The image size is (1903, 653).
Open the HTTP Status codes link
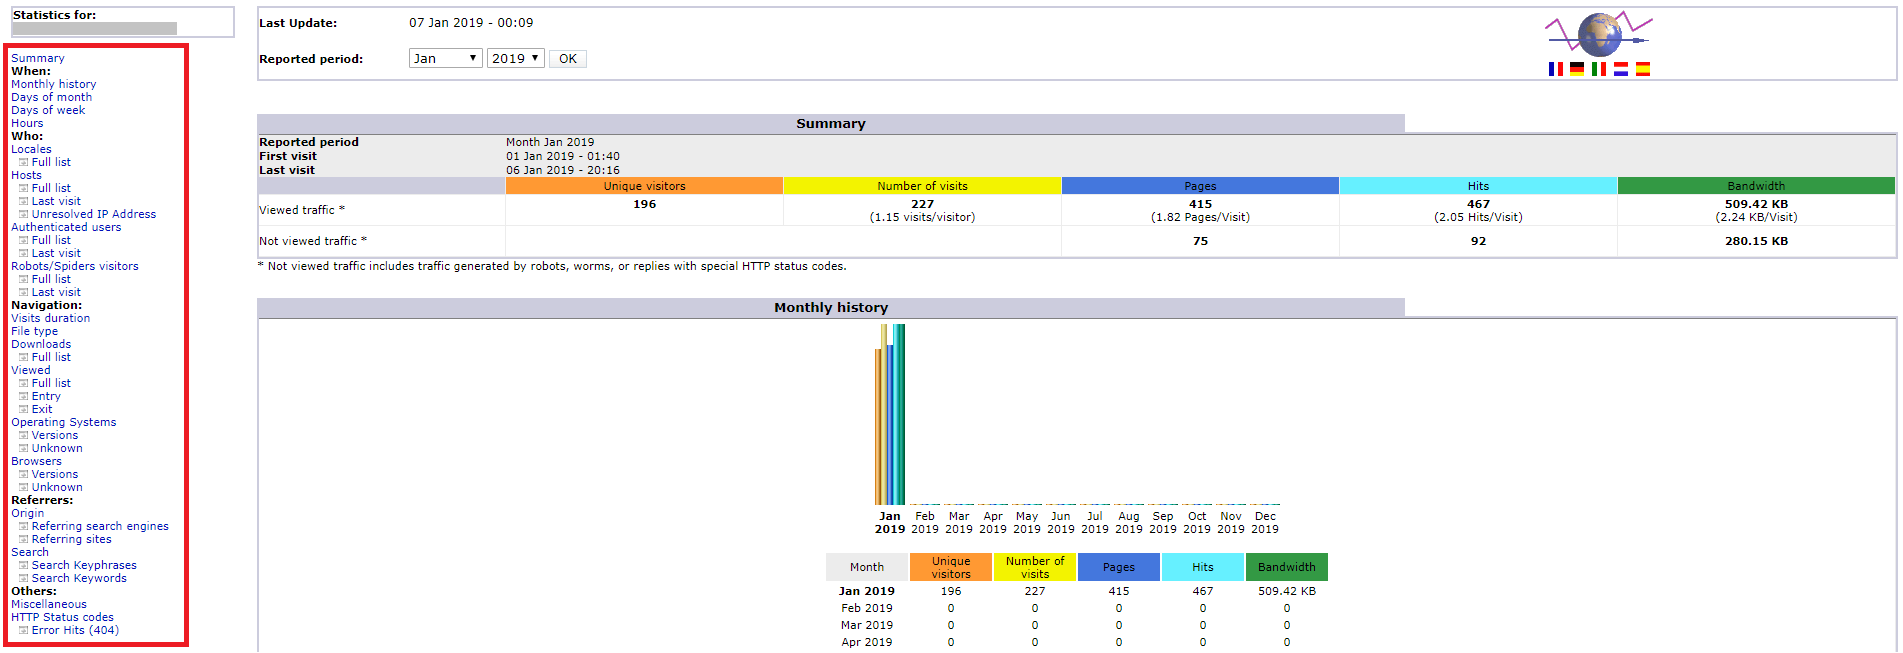click(x=62, y=617)
